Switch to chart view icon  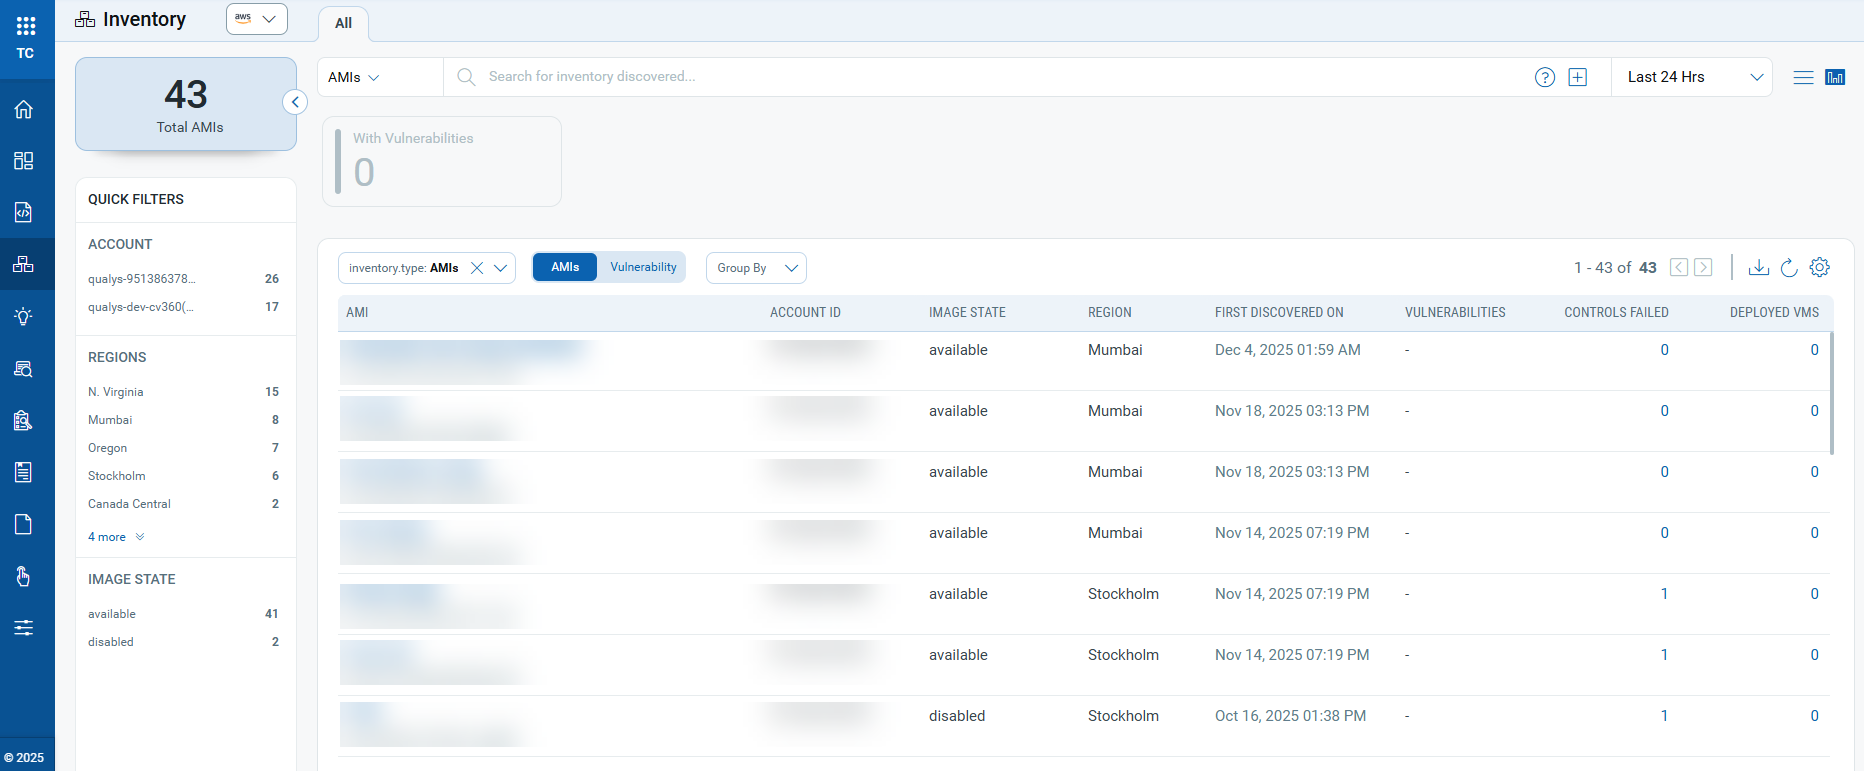(1835, 77)
